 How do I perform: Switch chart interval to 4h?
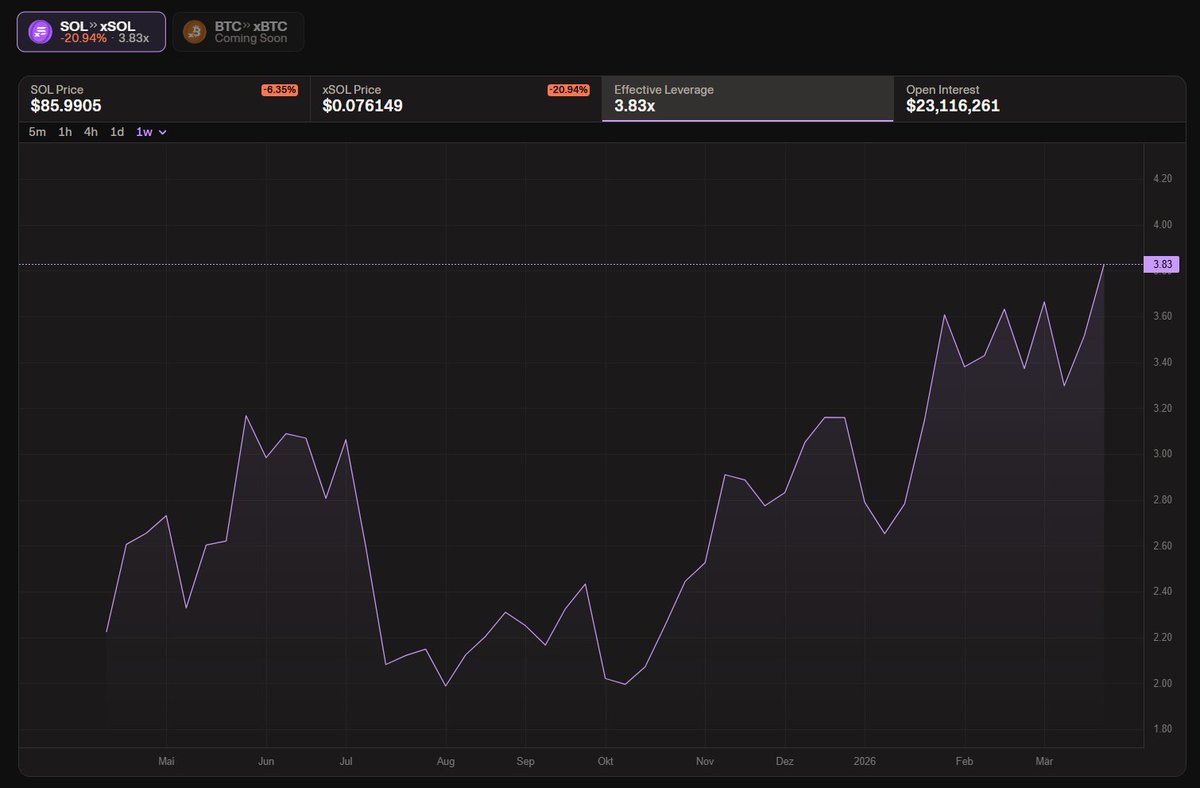pyautogui.click(x=91, y=132)
